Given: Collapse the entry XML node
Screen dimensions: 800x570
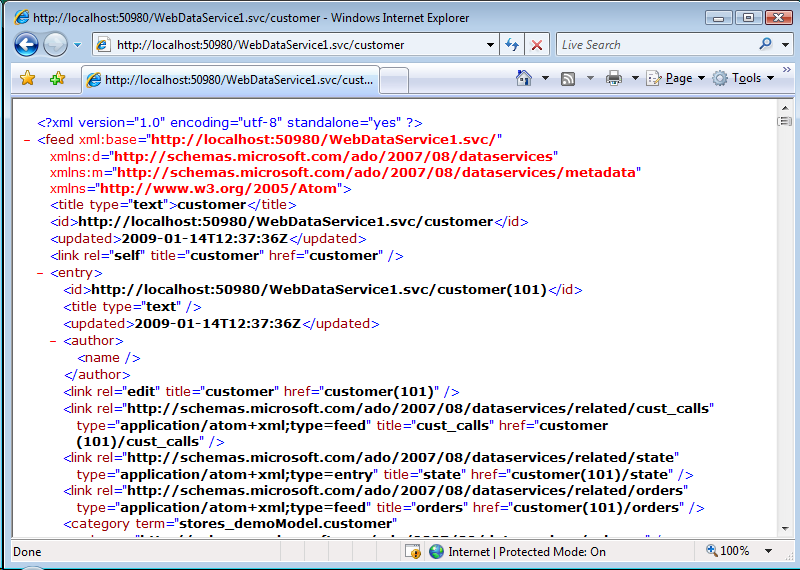Looking at the screenshot, I should click(40, 273).
